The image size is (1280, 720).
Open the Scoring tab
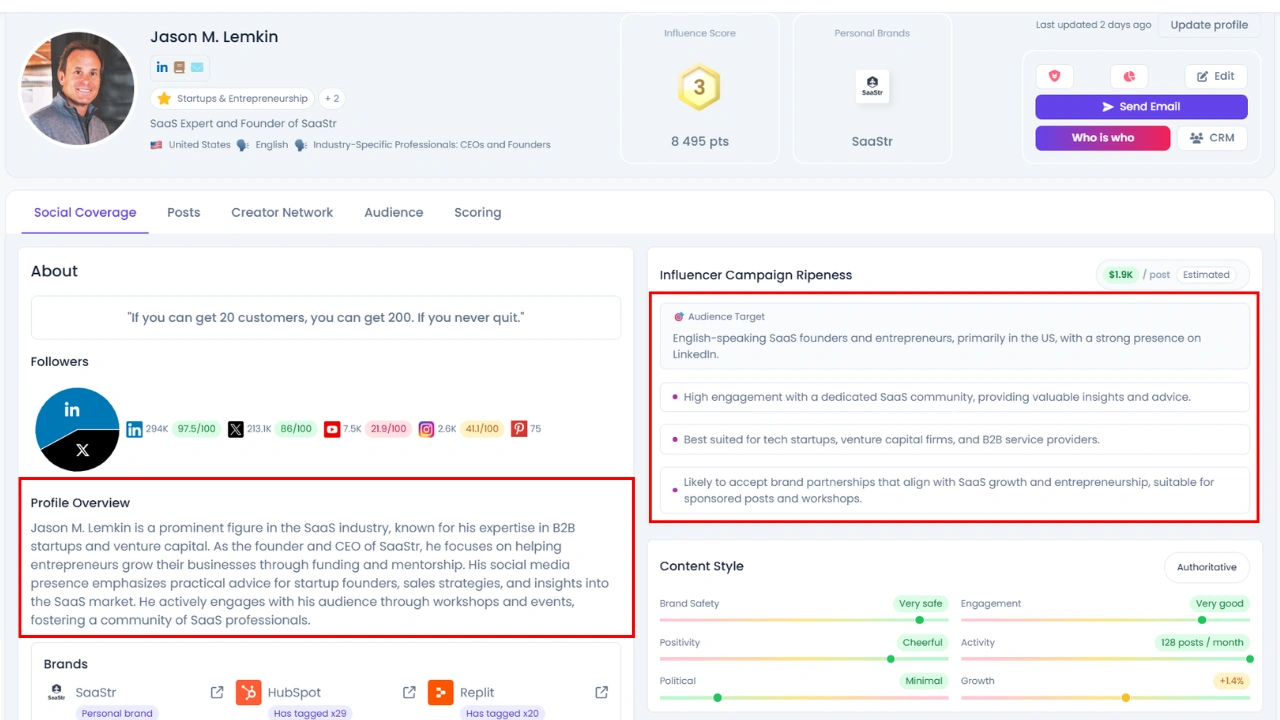point(478,212)
